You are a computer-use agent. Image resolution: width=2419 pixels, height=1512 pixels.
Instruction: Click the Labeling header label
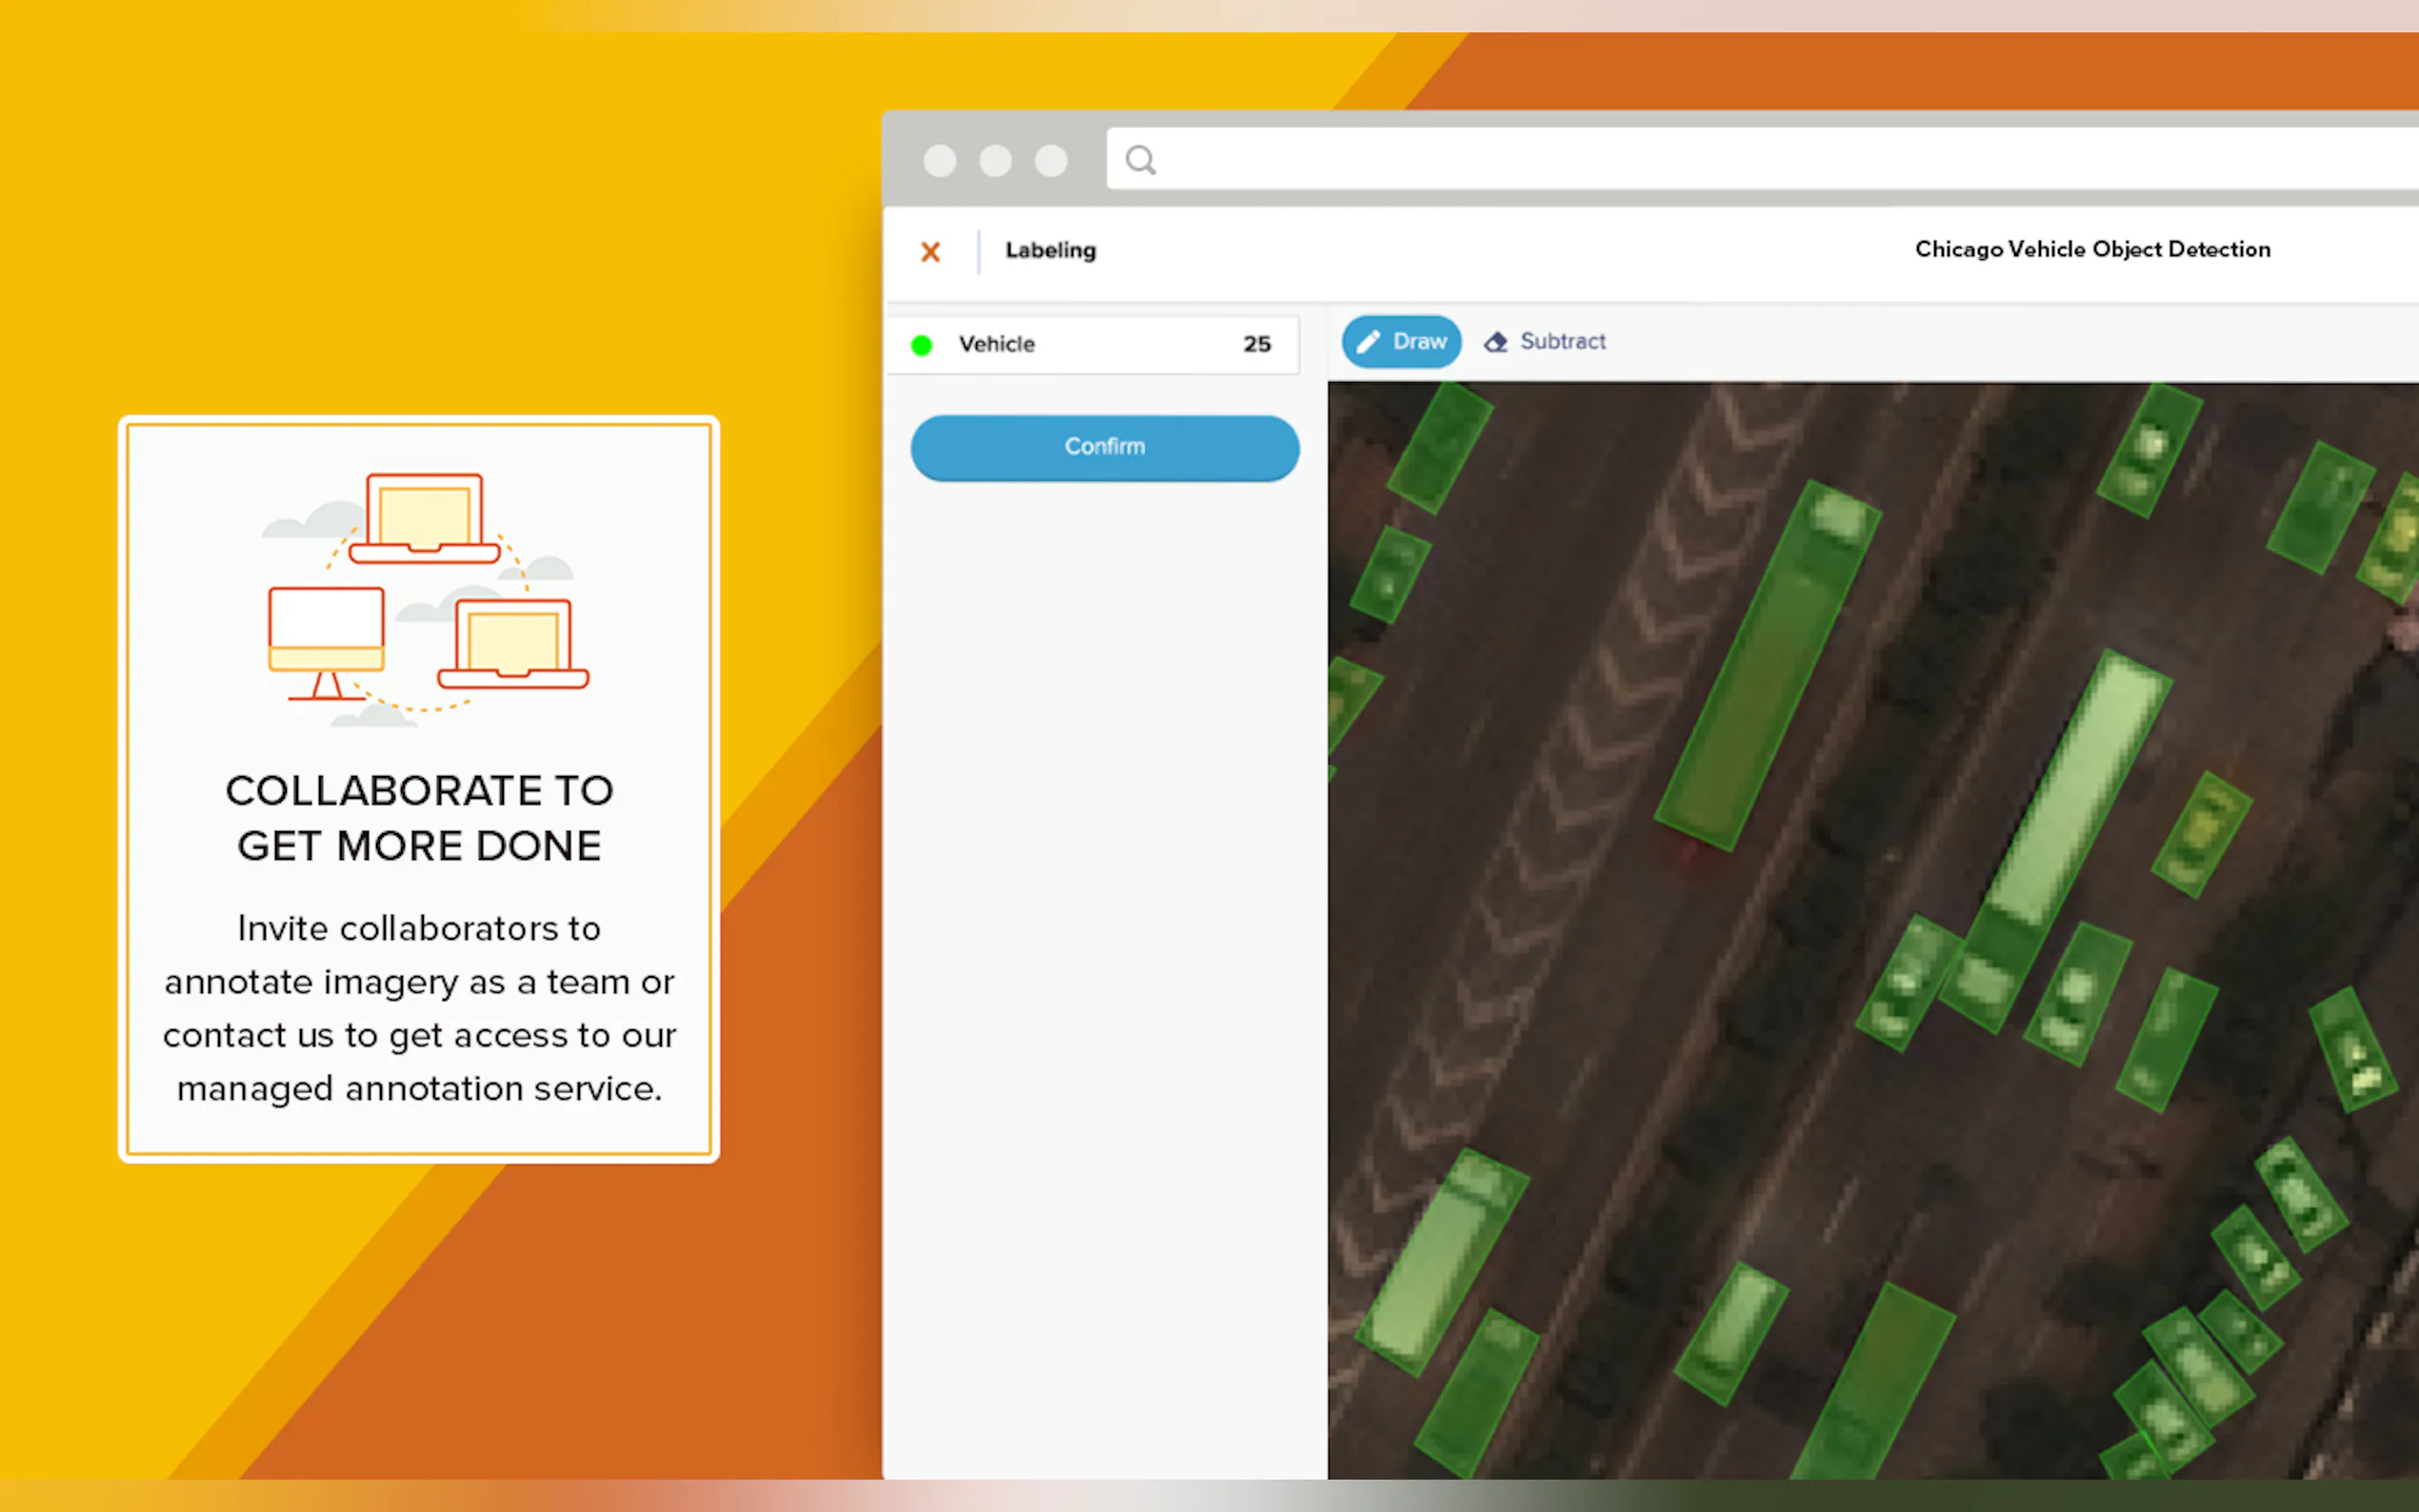(1050, 250)
